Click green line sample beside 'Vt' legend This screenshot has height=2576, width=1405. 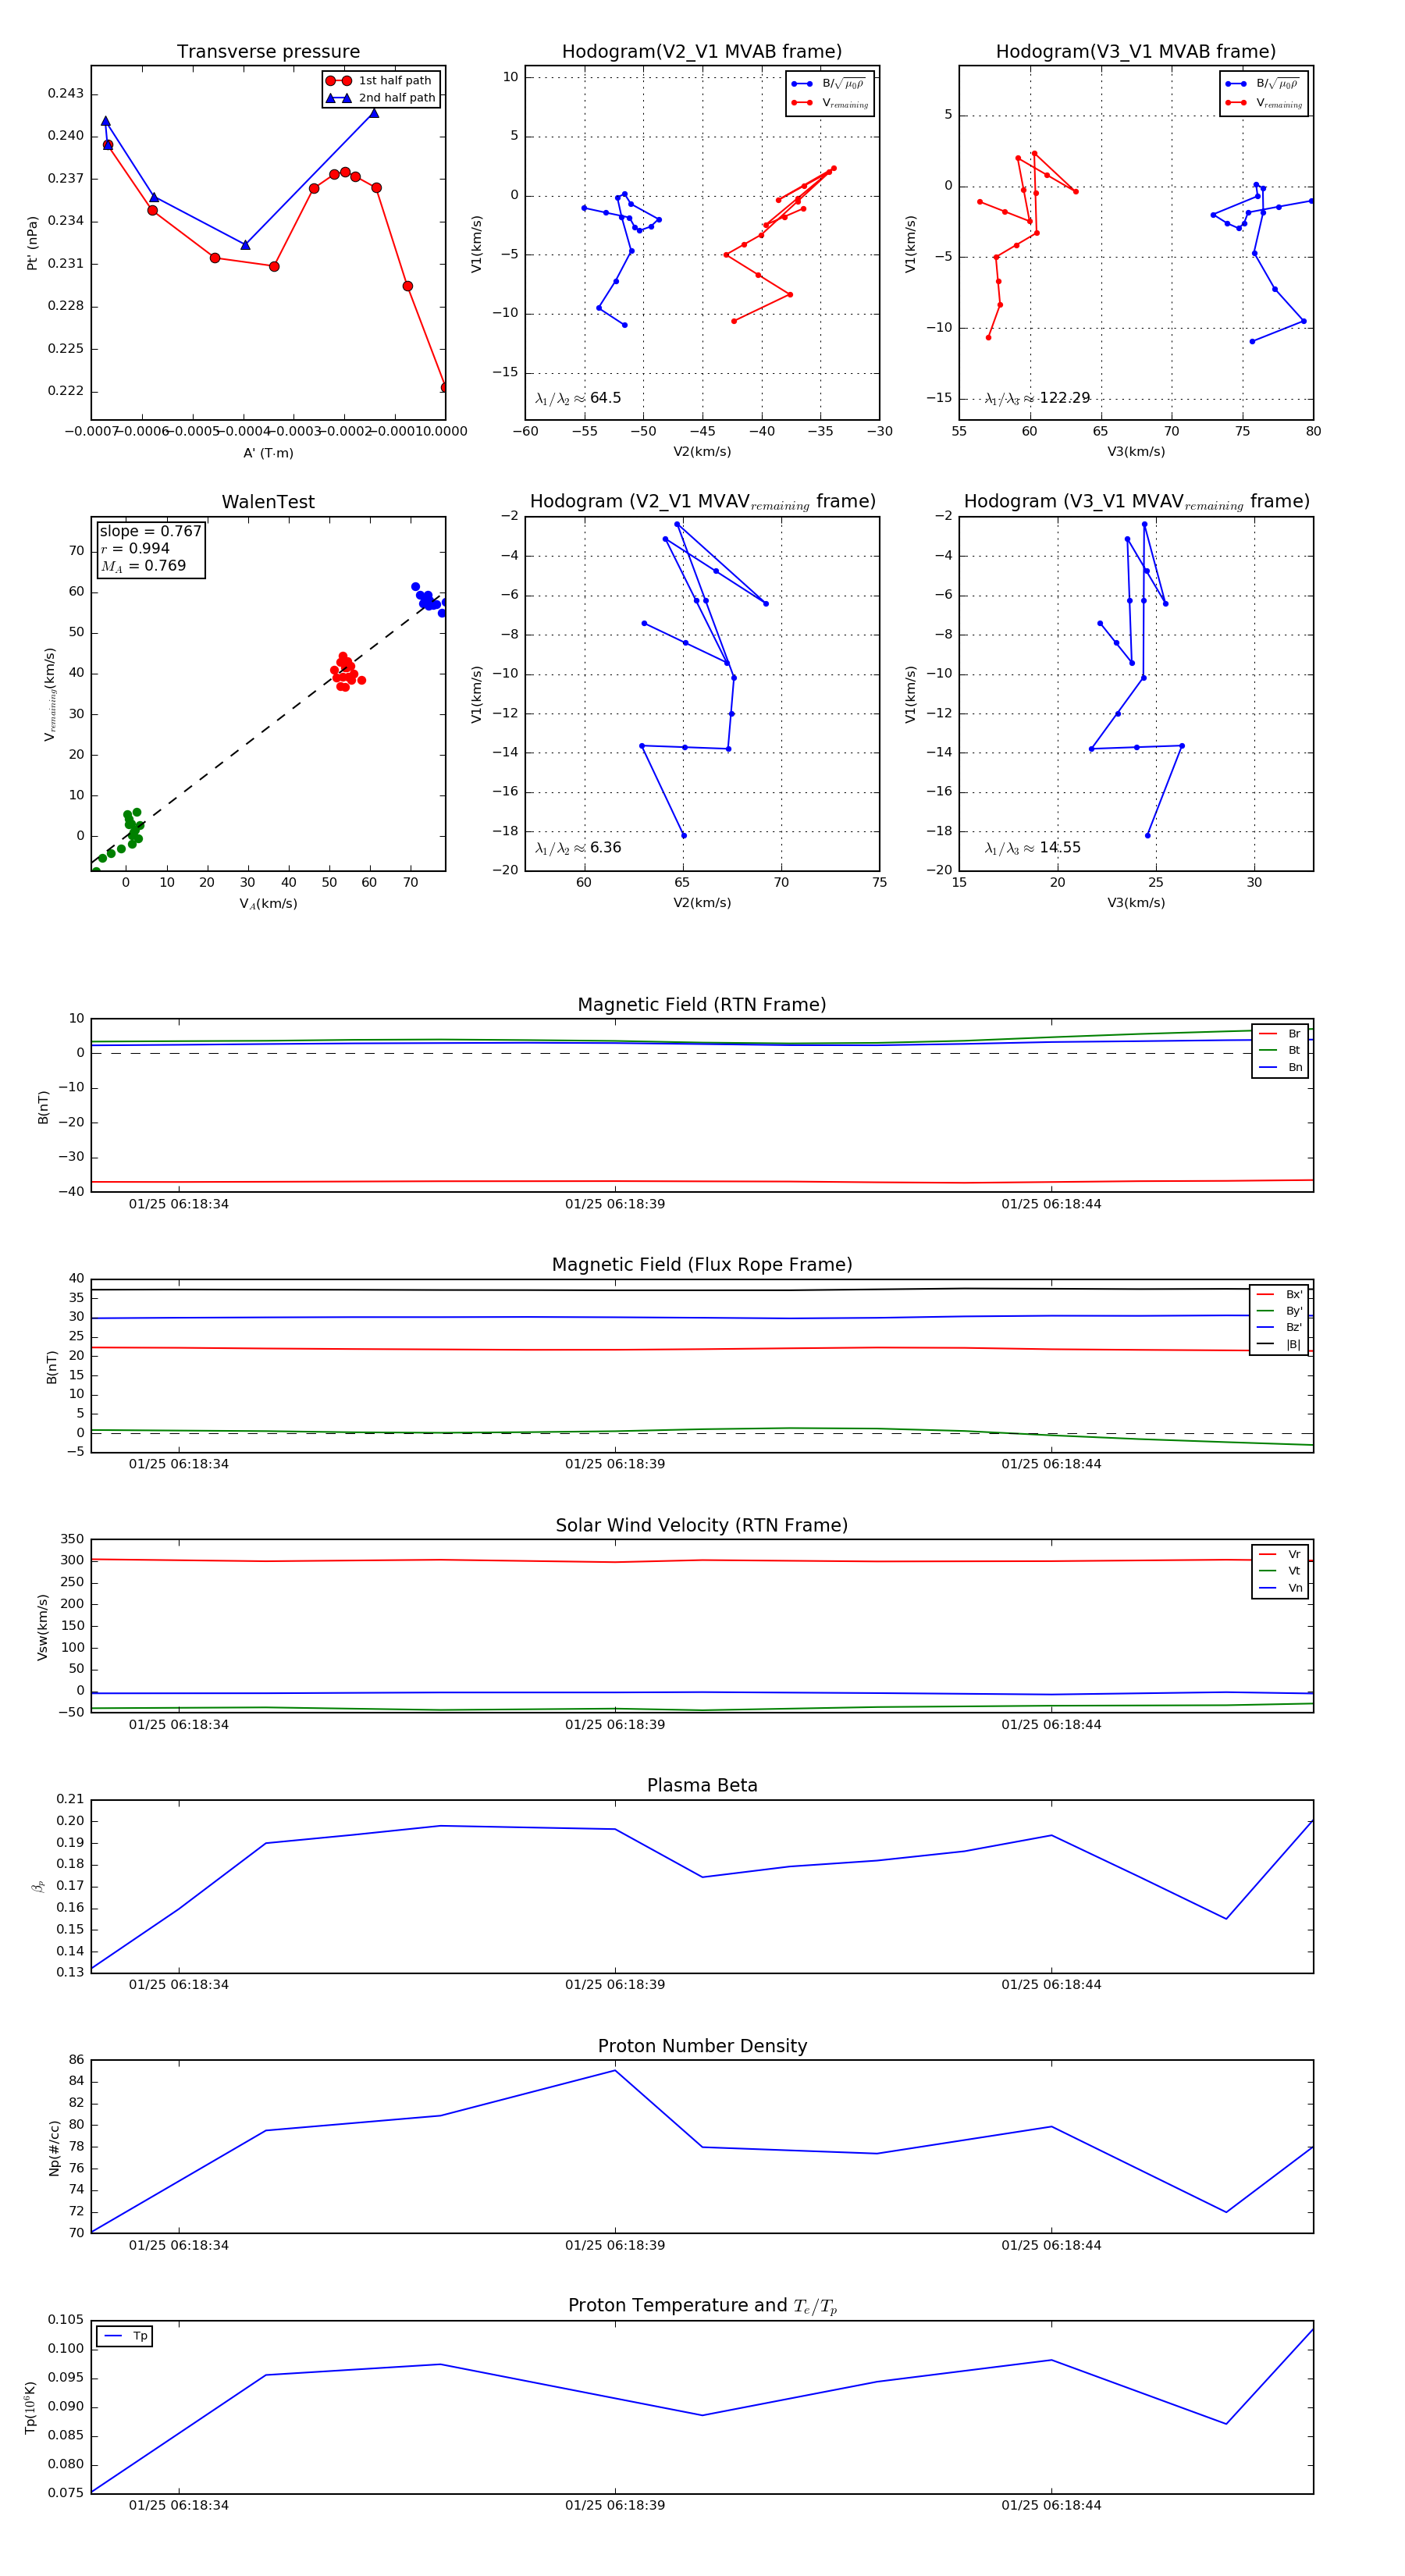[1268, 1571]
